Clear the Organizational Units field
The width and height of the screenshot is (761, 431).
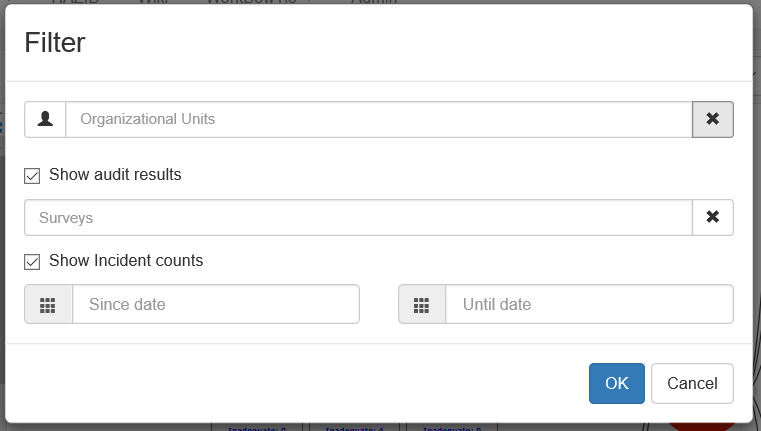pos(712,119)
